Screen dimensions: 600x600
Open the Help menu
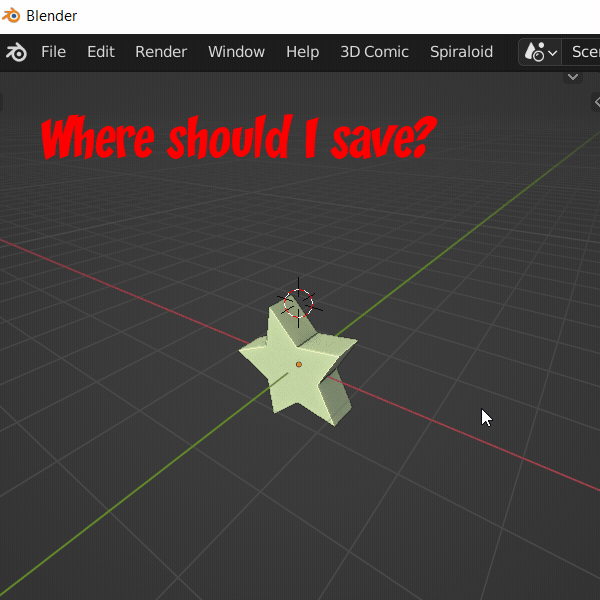click(302, 52)
